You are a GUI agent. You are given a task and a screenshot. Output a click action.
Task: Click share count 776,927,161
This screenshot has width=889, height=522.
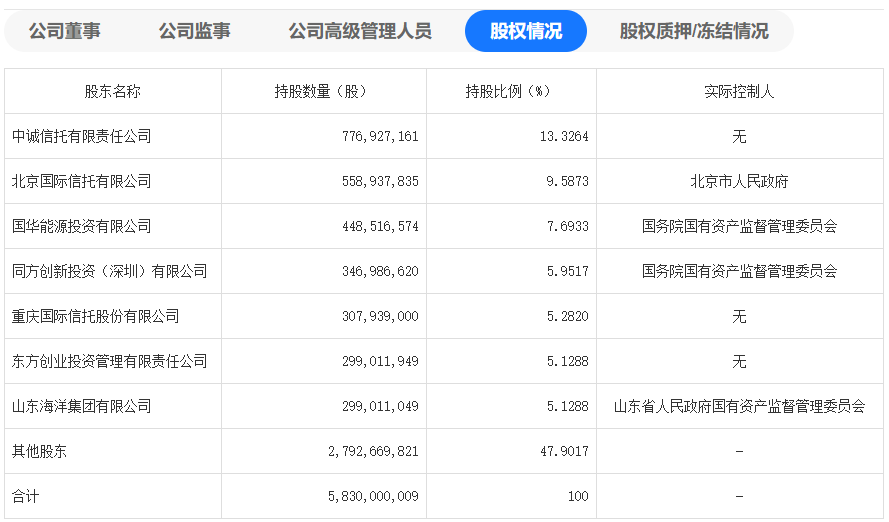pyautogui.click(x=380, y=137)
